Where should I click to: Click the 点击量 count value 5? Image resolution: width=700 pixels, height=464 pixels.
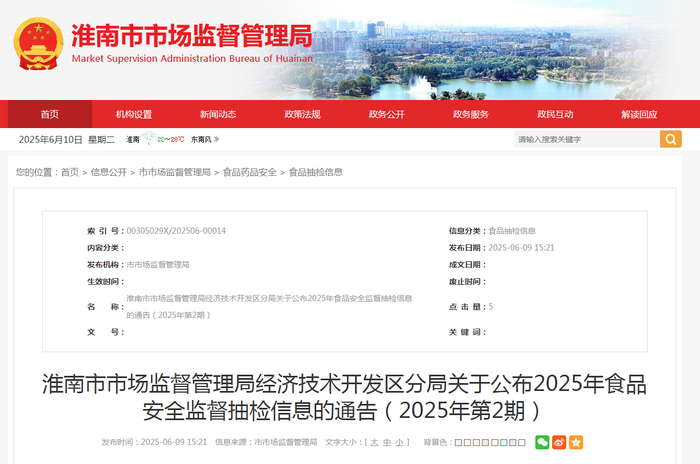point(491,306)
